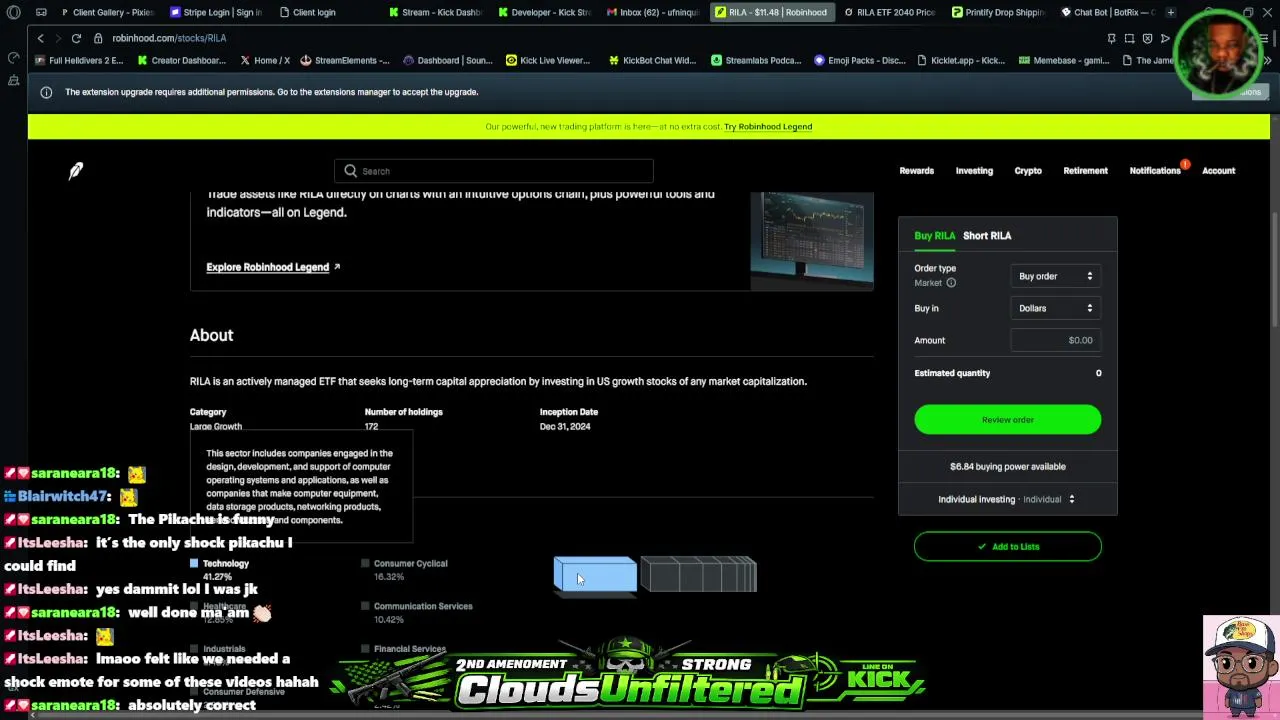Focus the Amount $0.00 input field
The image size is (1280, 720).
coord(1056,340)
